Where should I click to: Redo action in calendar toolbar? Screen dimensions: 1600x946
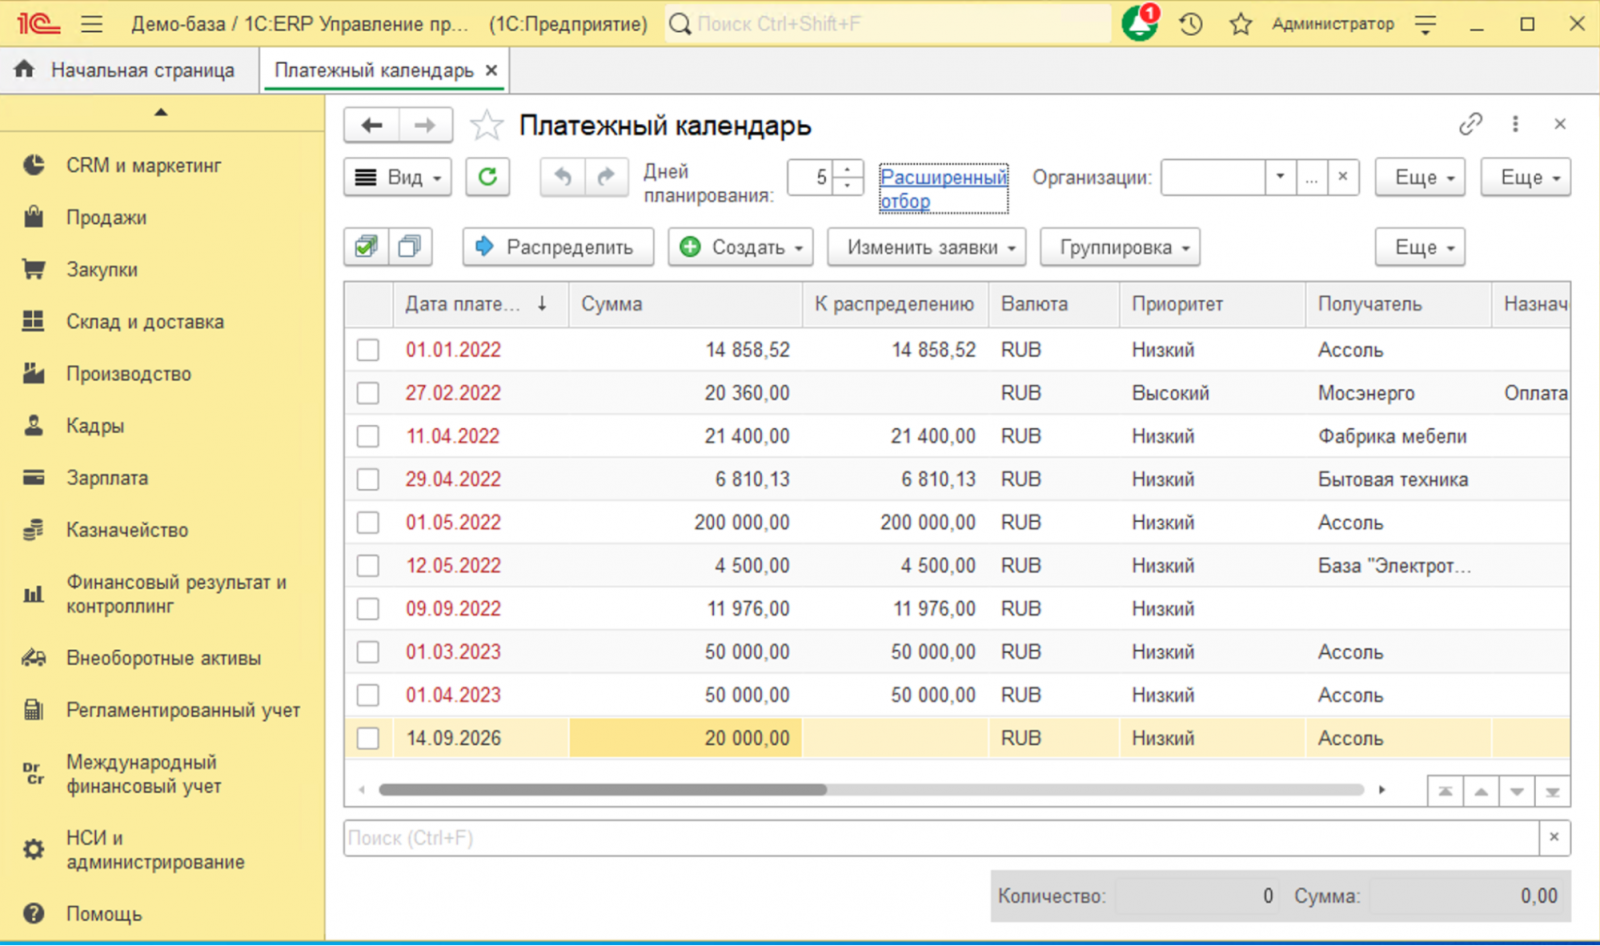[x=606, y=177]
